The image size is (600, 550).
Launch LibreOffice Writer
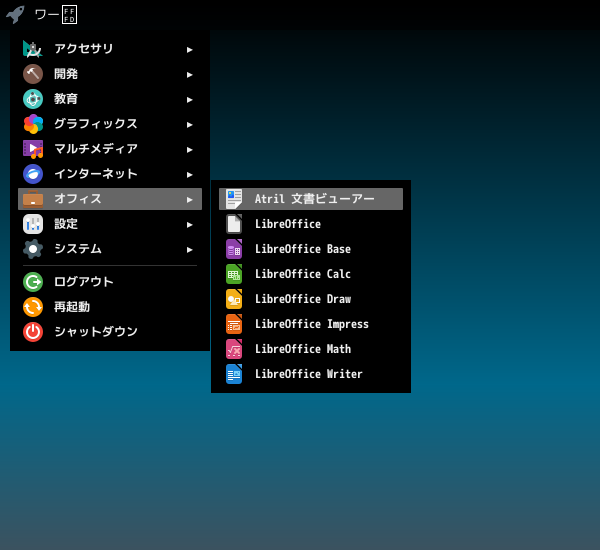[x=311, y=374]
